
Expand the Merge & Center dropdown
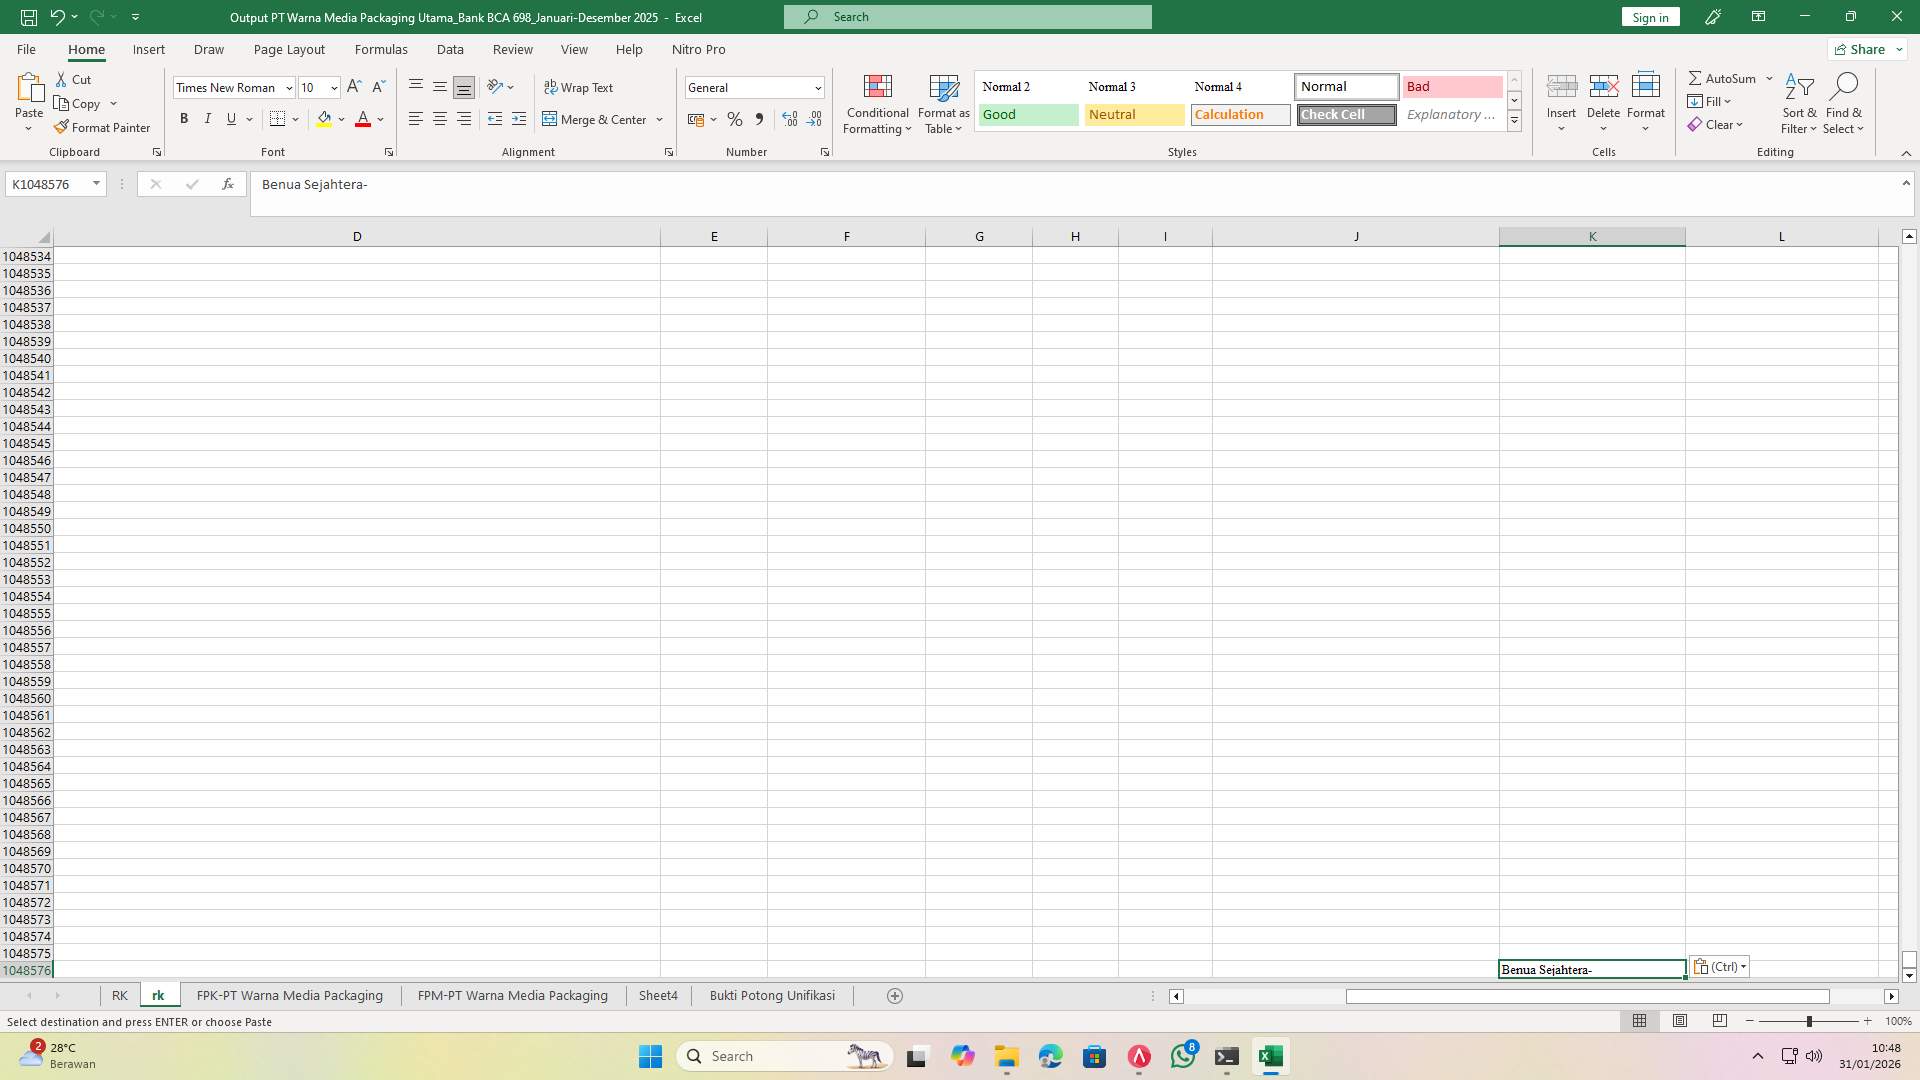click(x=659, y=119)
